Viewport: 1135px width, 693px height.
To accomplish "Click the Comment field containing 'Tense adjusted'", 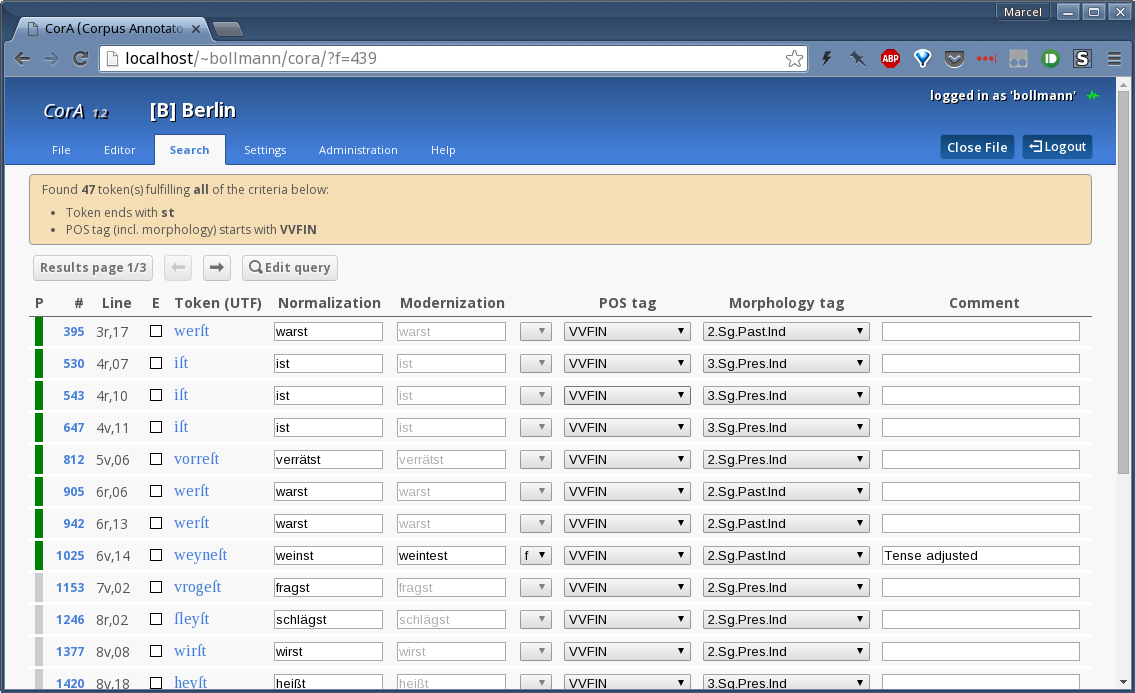I will pos(980,555).
